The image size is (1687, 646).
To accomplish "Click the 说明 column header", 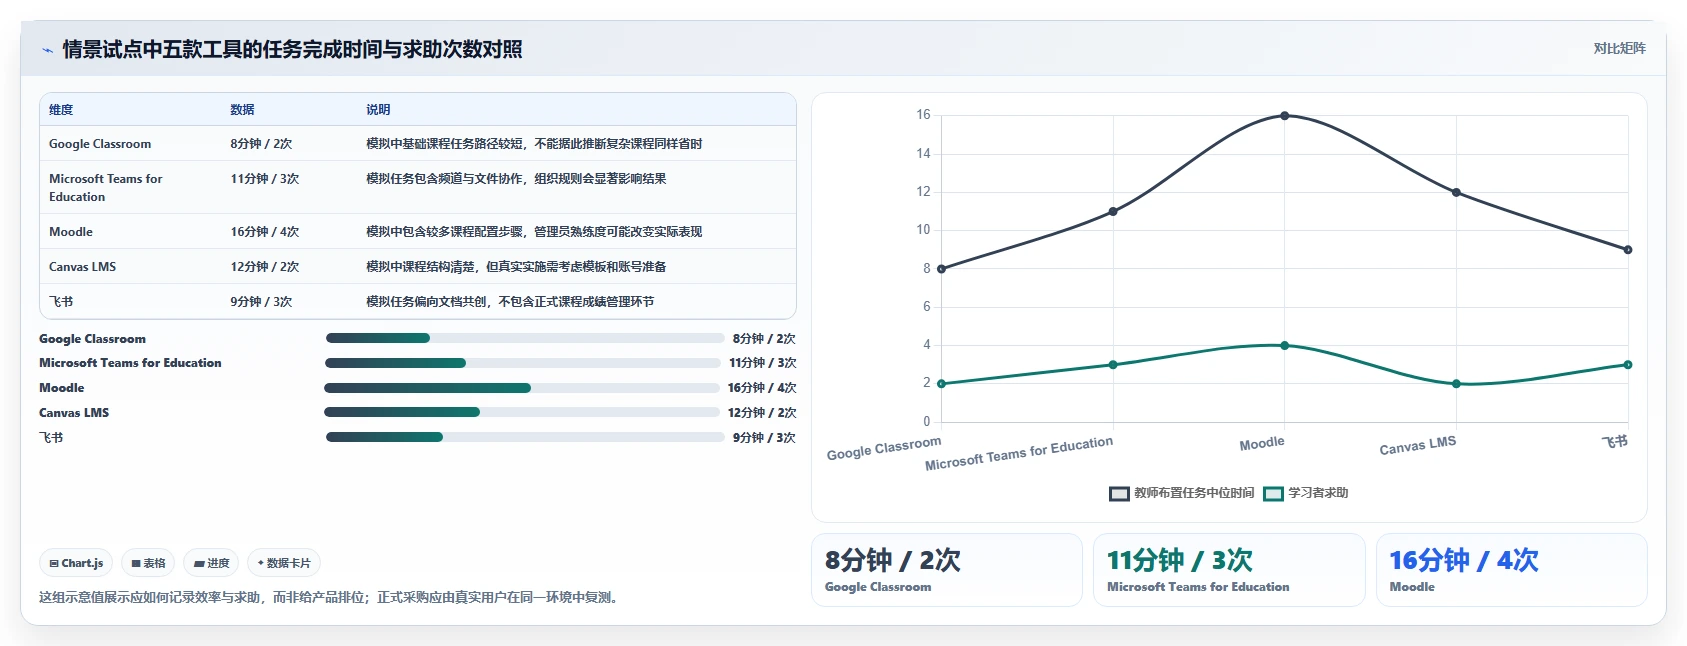I will coord(378,110).
